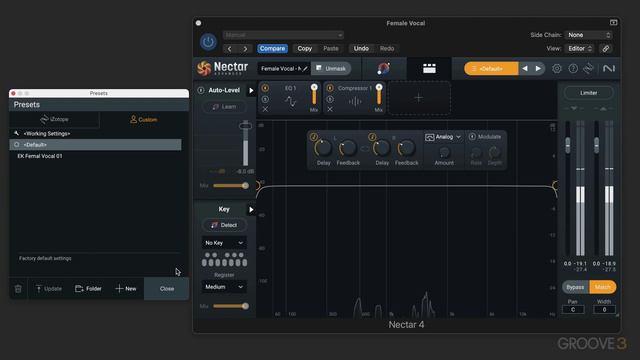This screenshot has width=640, height=360.
Task: Click New preset button
Action: [126, 289]
